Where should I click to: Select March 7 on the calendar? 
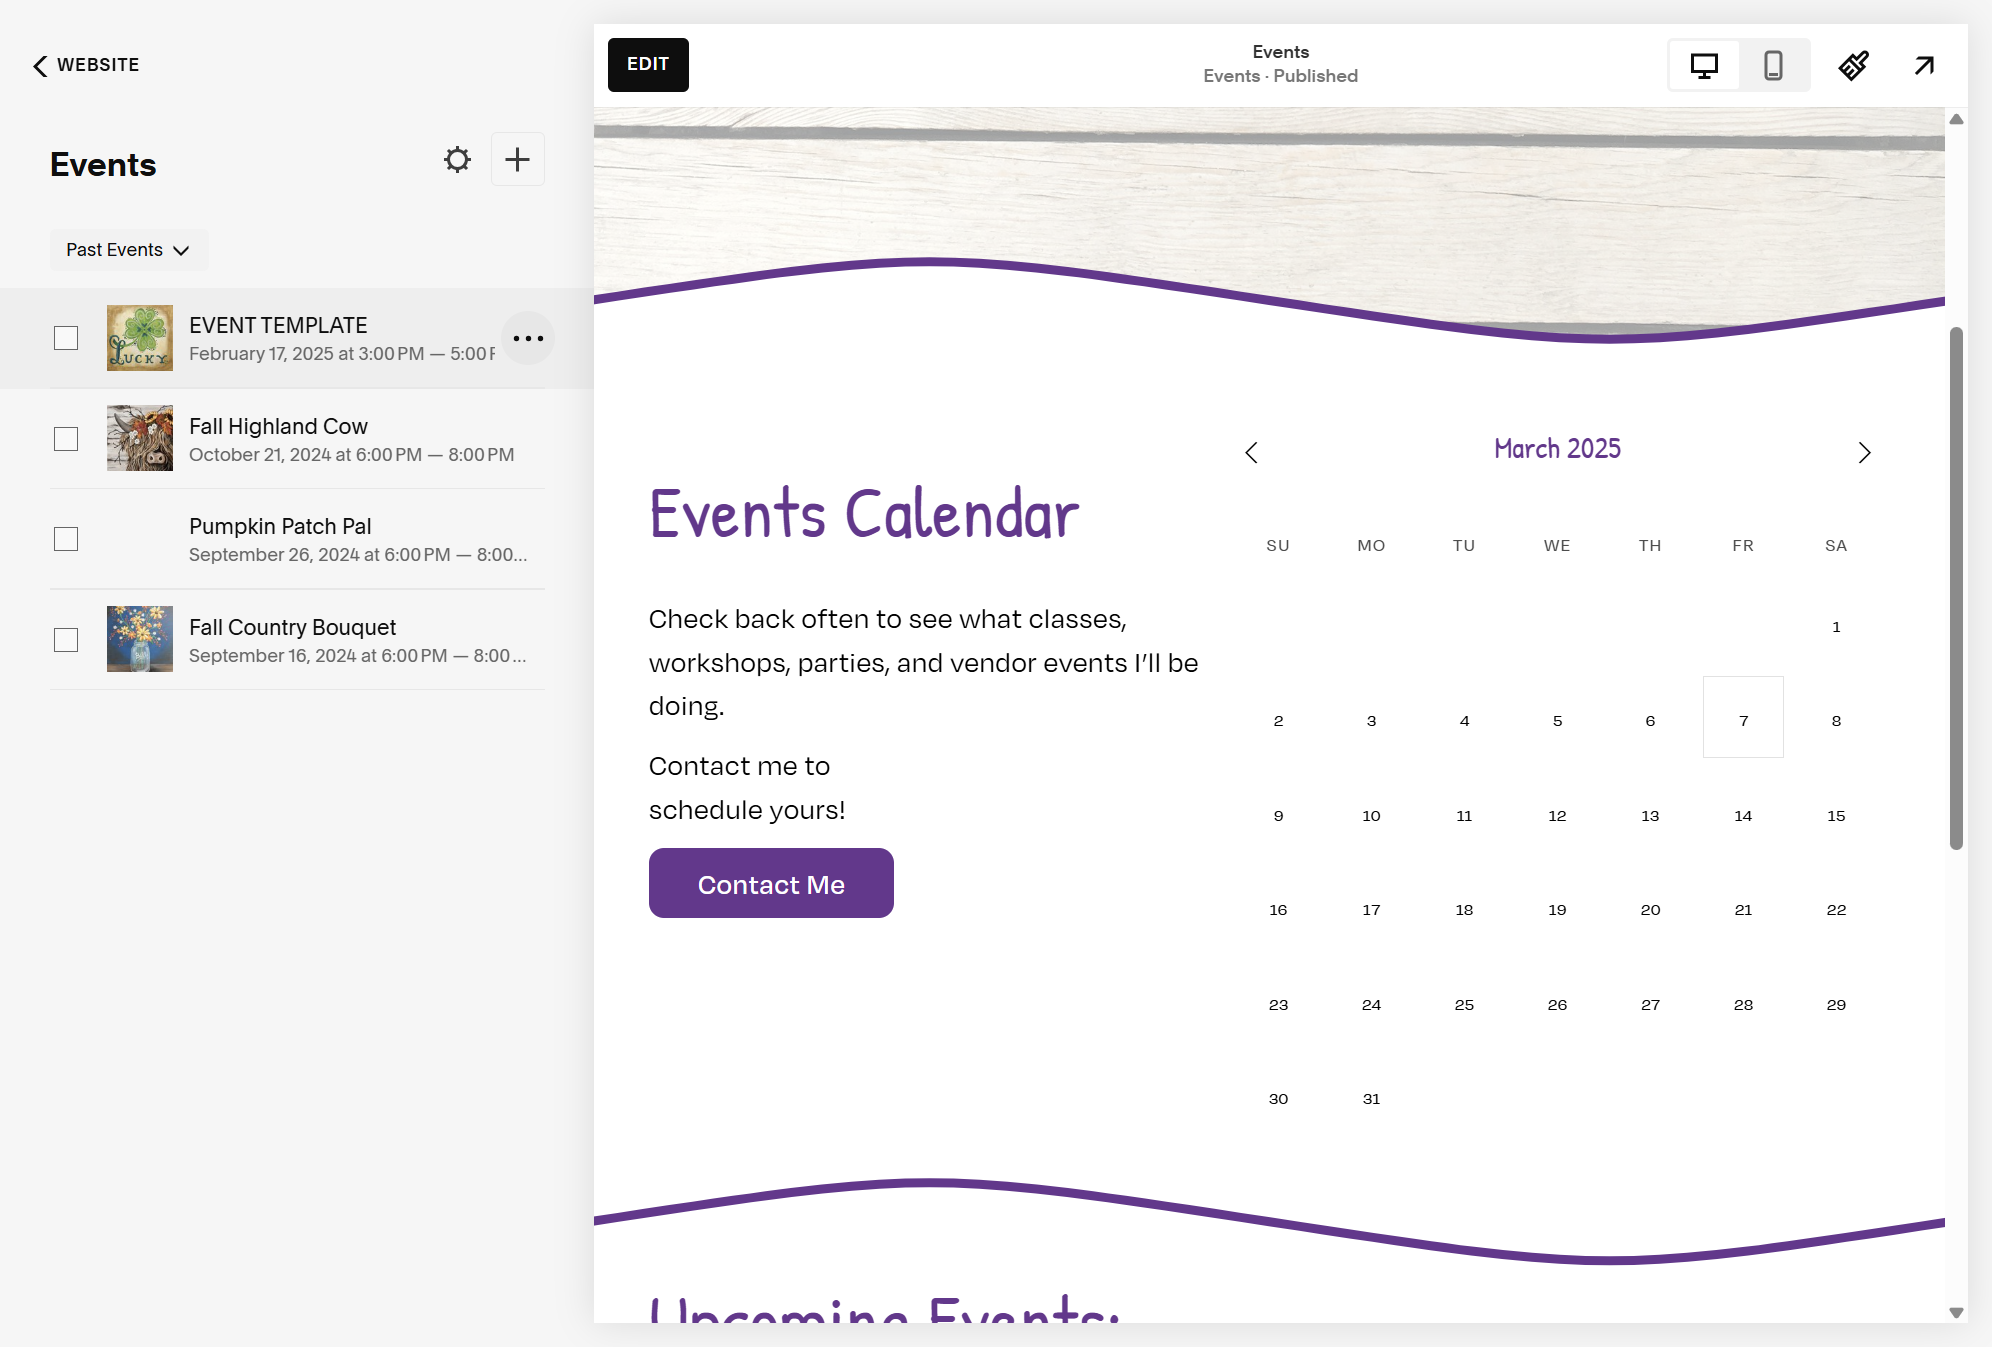coord(1743,717)
